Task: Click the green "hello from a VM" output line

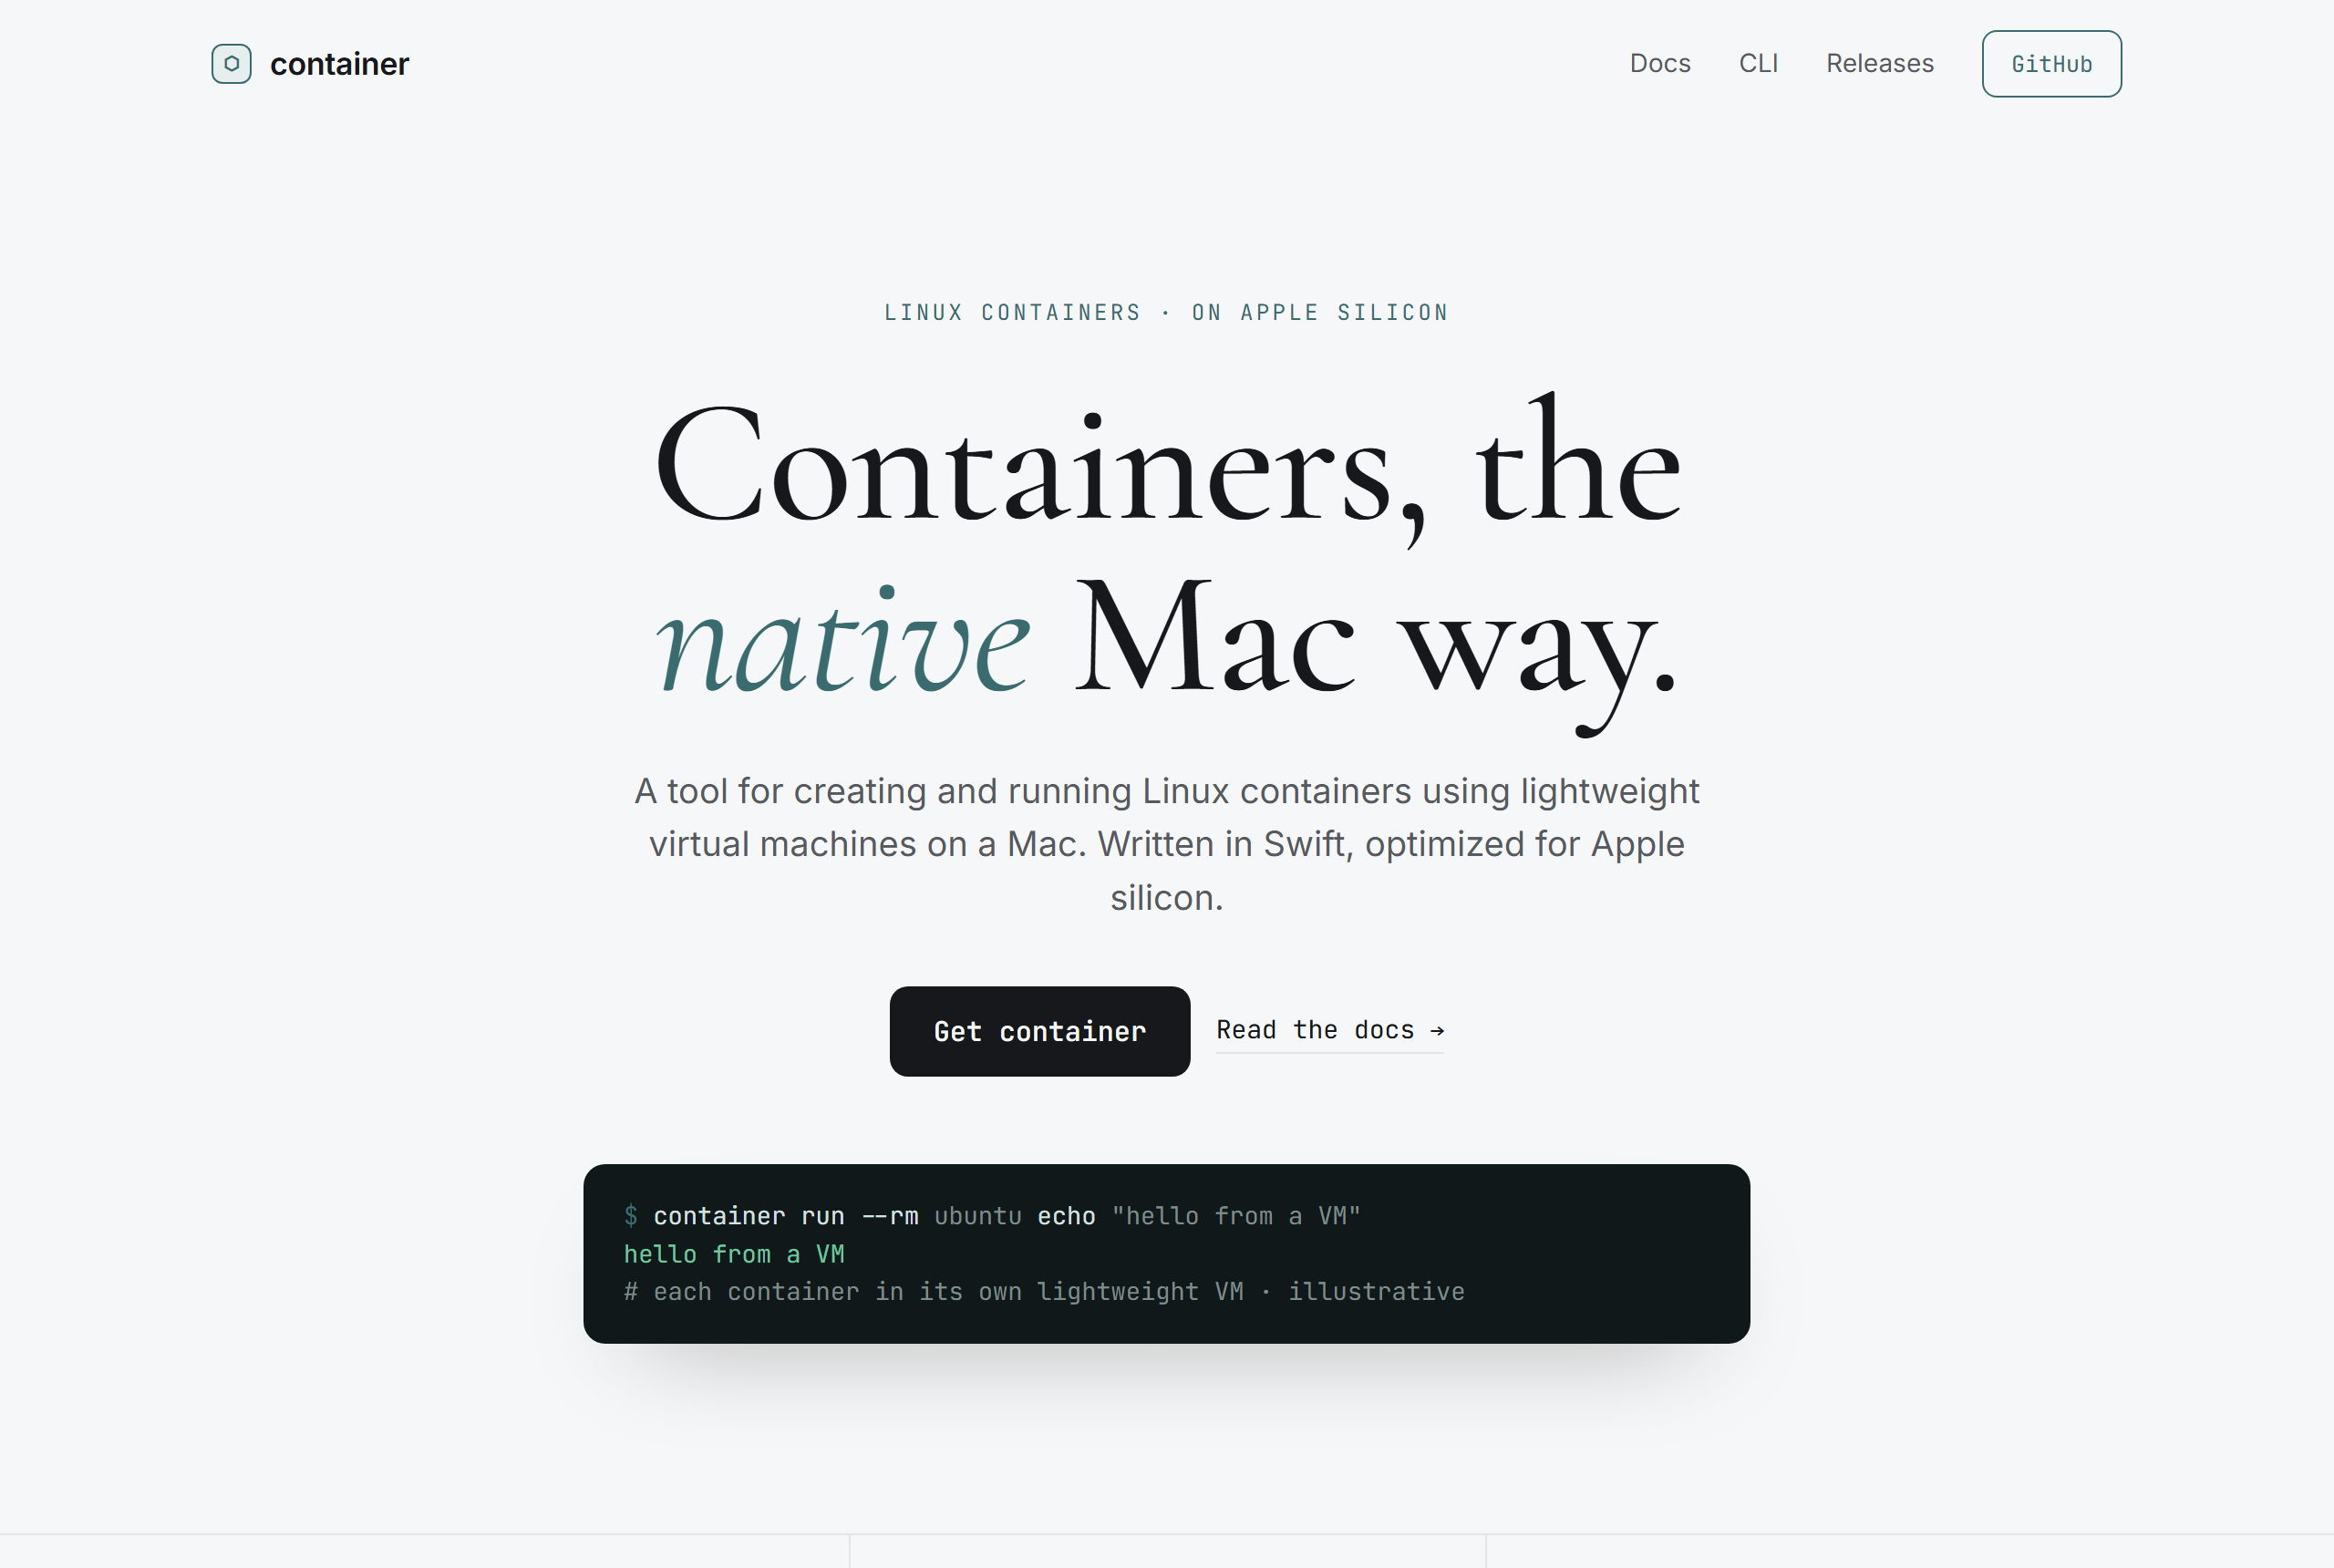Action: (734, 1254)
